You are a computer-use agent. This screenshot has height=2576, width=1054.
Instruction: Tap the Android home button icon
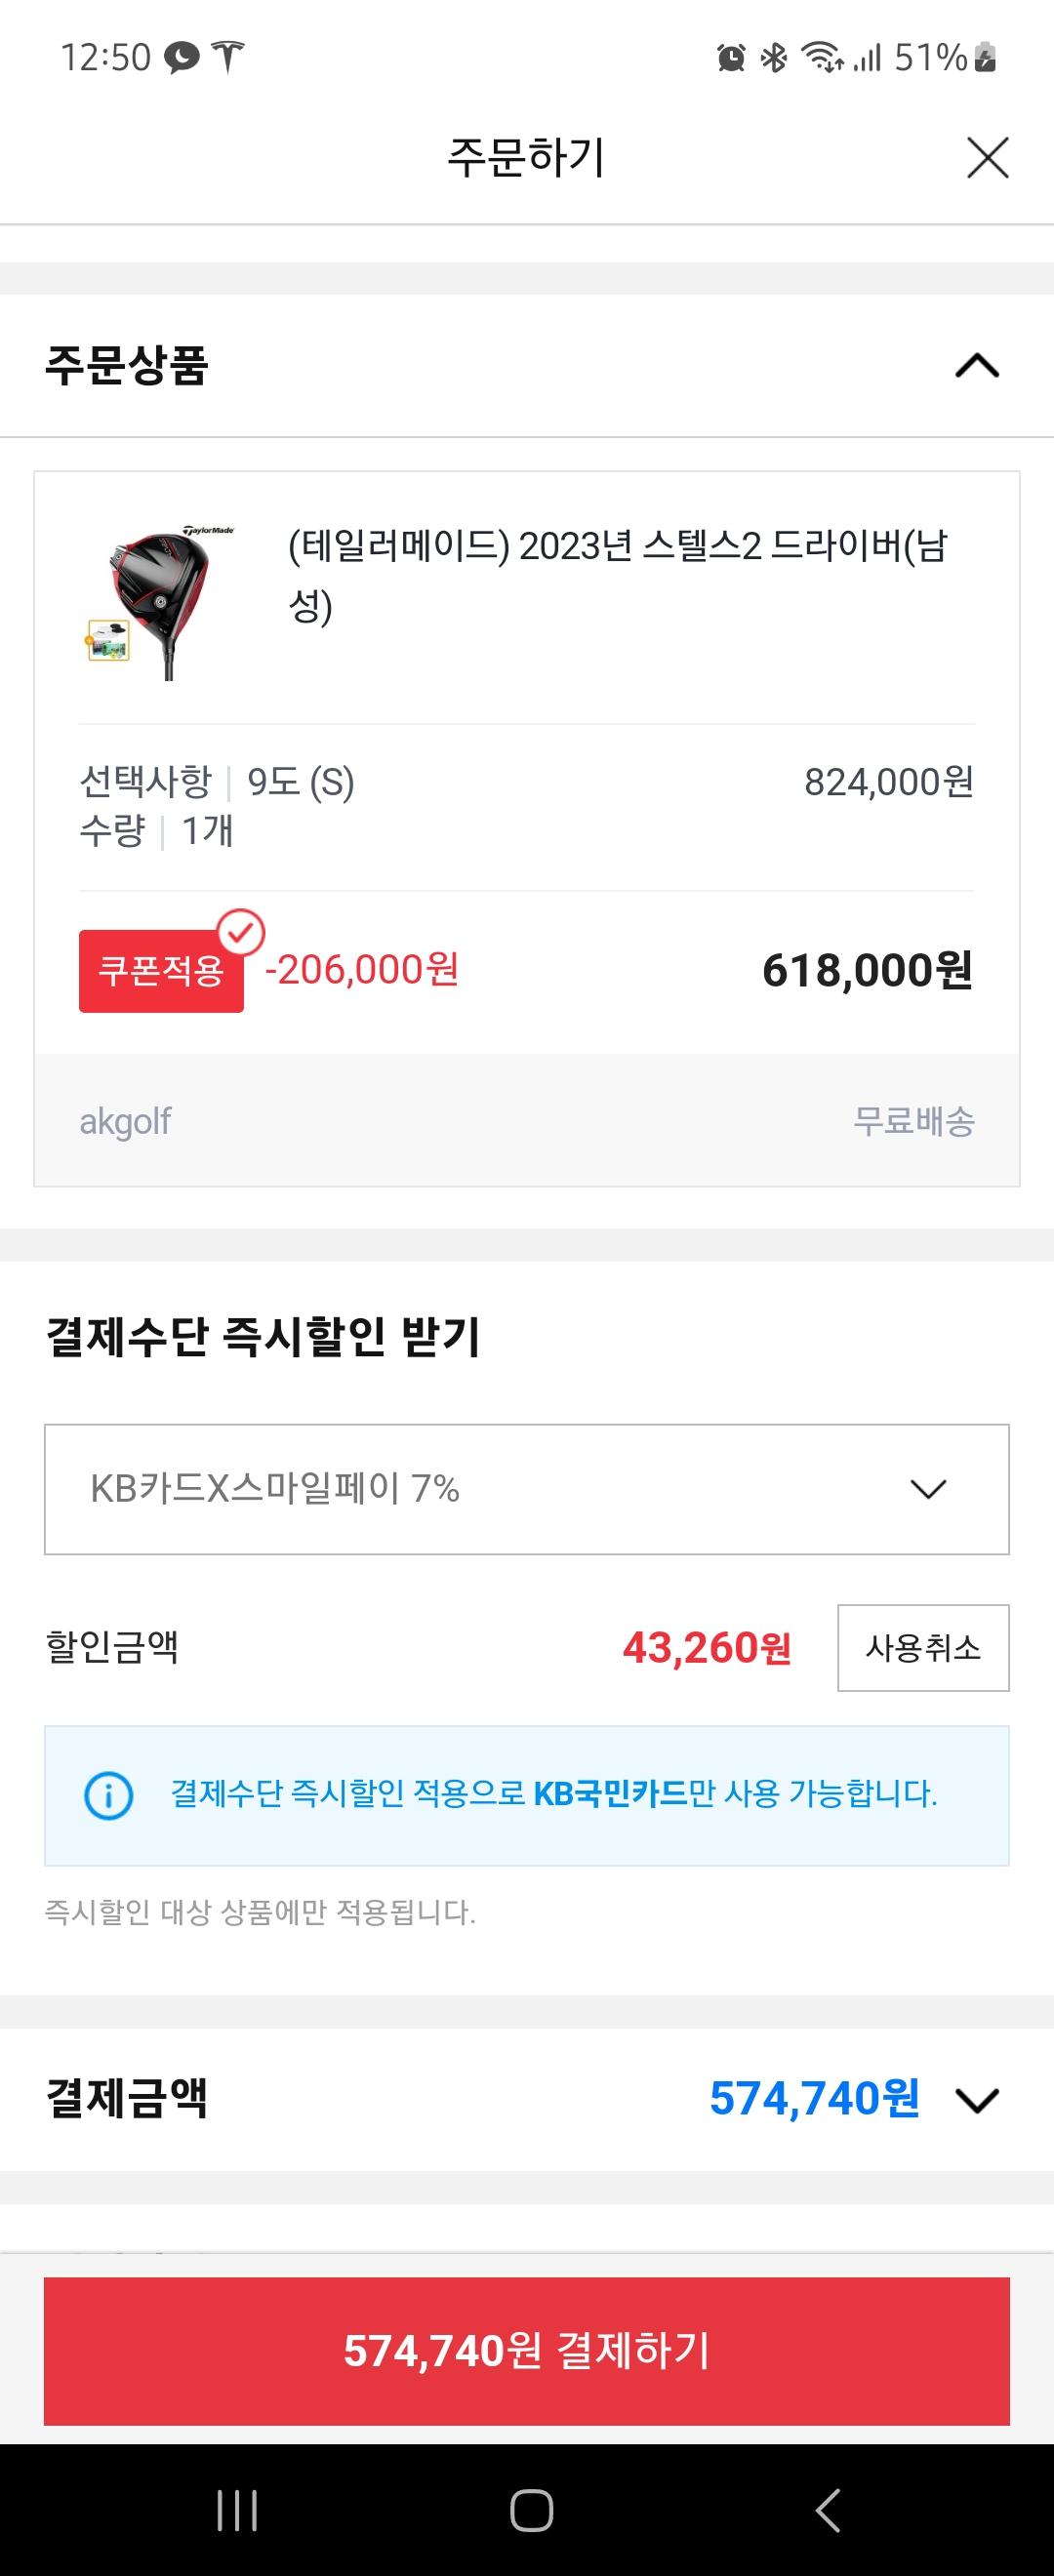(x=531, y=2510)
